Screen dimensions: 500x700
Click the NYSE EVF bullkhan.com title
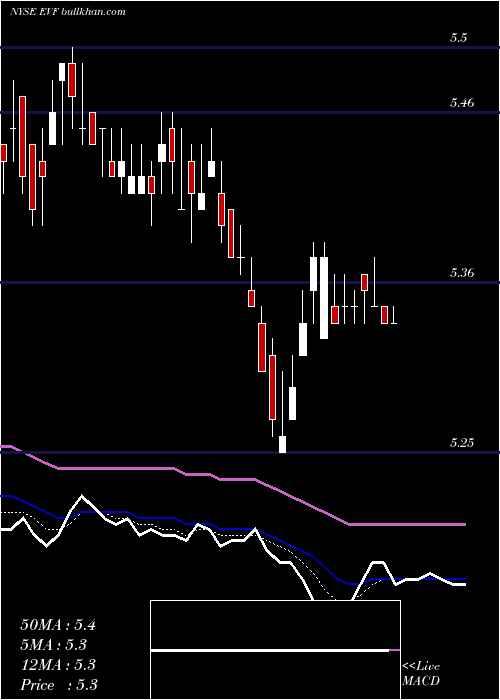point(67,12)
